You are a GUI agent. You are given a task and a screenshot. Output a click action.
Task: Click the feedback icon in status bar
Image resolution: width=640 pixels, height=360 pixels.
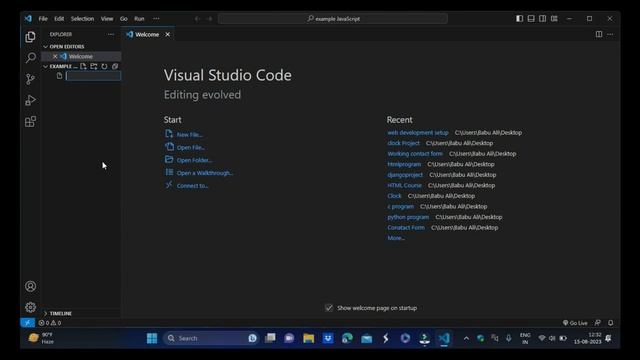[598, 323]
